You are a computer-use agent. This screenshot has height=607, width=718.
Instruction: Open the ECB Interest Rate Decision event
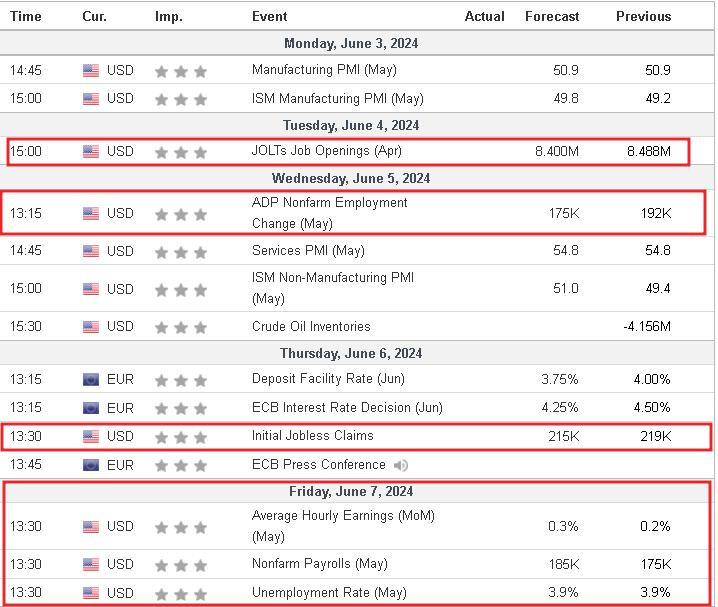[x=347, y=407]
